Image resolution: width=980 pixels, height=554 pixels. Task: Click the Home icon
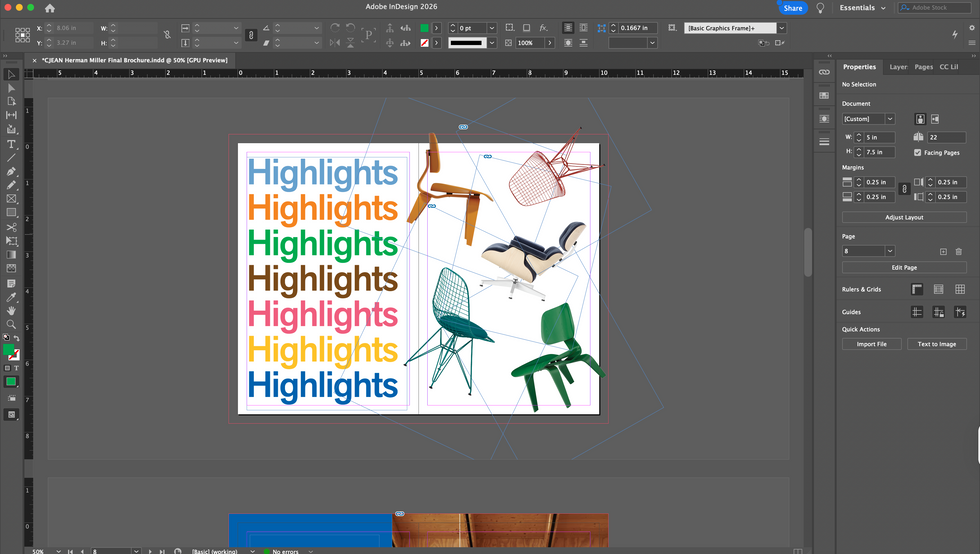[x=50, y=8]
